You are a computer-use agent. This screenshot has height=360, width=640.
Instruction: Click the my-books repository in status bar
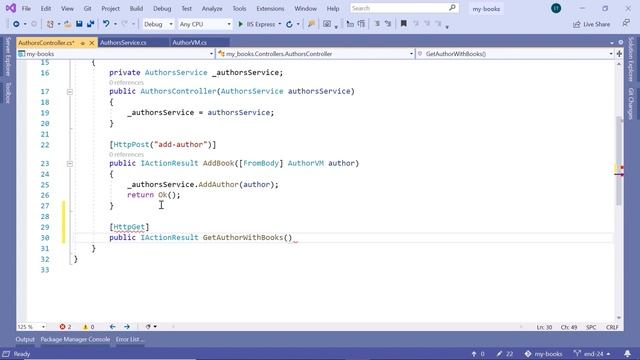pyautogui.click(x=543, y=354)
